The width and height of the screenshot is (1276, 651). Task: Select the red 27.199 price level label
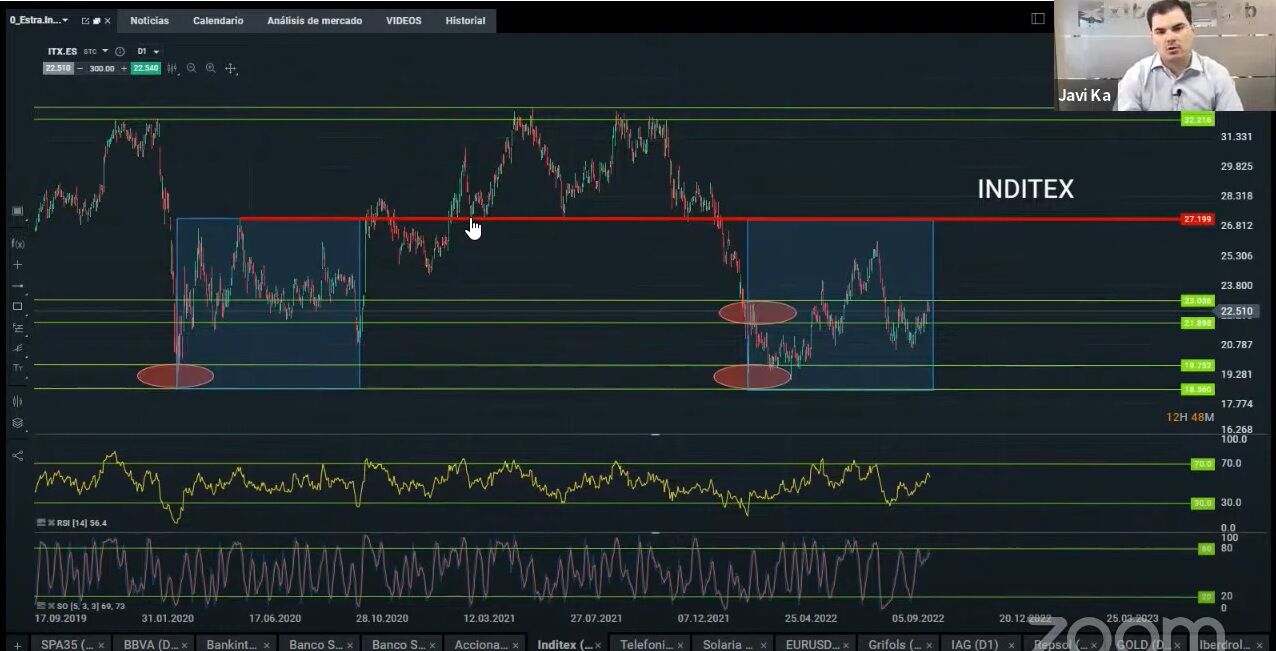[x=1197, y=219]
